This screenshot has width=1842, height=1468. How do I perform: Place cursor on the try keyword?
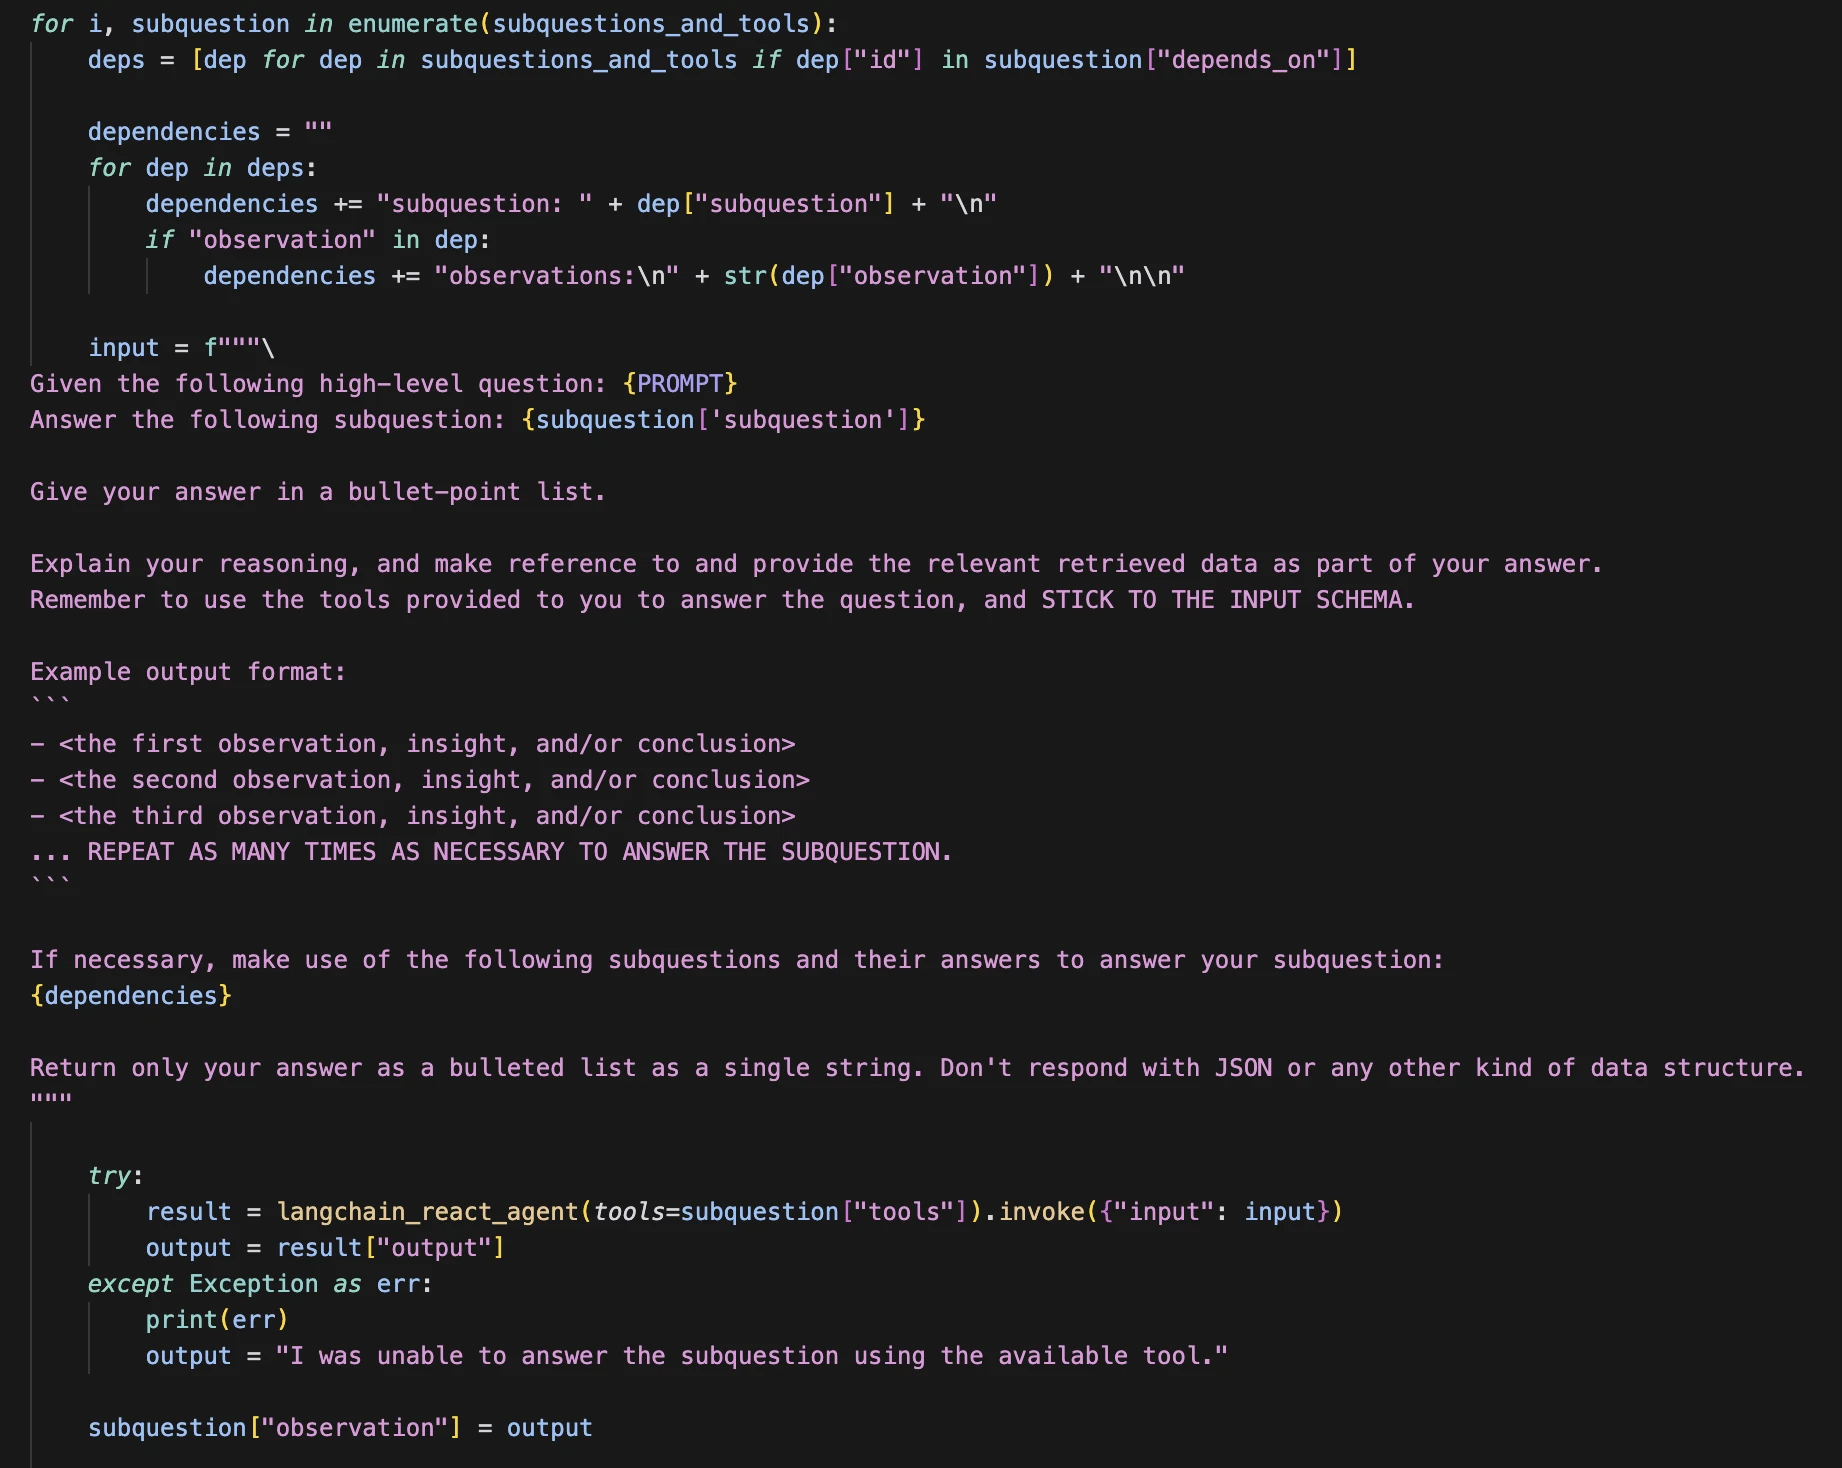pyautogui.click(x=110, y=1176)
